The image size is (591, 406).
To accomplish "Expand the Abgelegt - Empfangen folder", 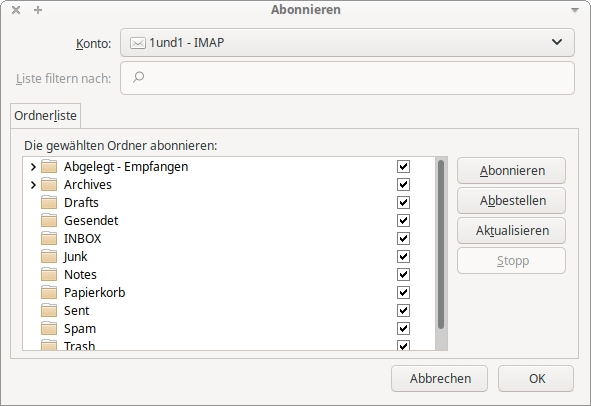I will (x=33, y=167).
